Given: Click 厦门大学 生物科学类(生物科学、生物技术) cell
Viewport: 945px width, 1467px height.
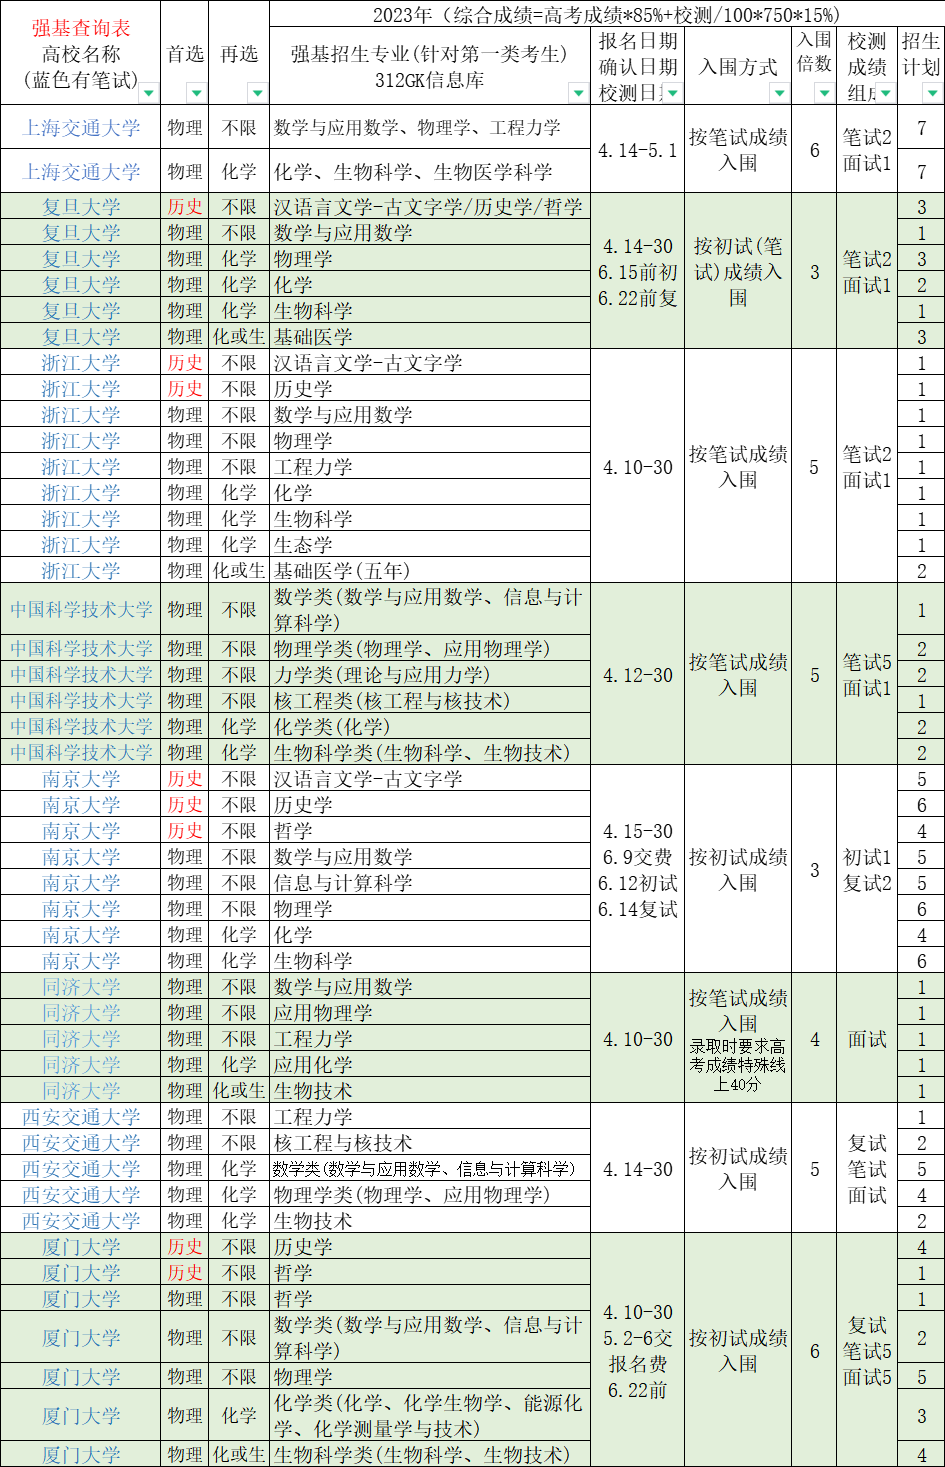Looking at the screenshot, I should (x=430, y=1454).
